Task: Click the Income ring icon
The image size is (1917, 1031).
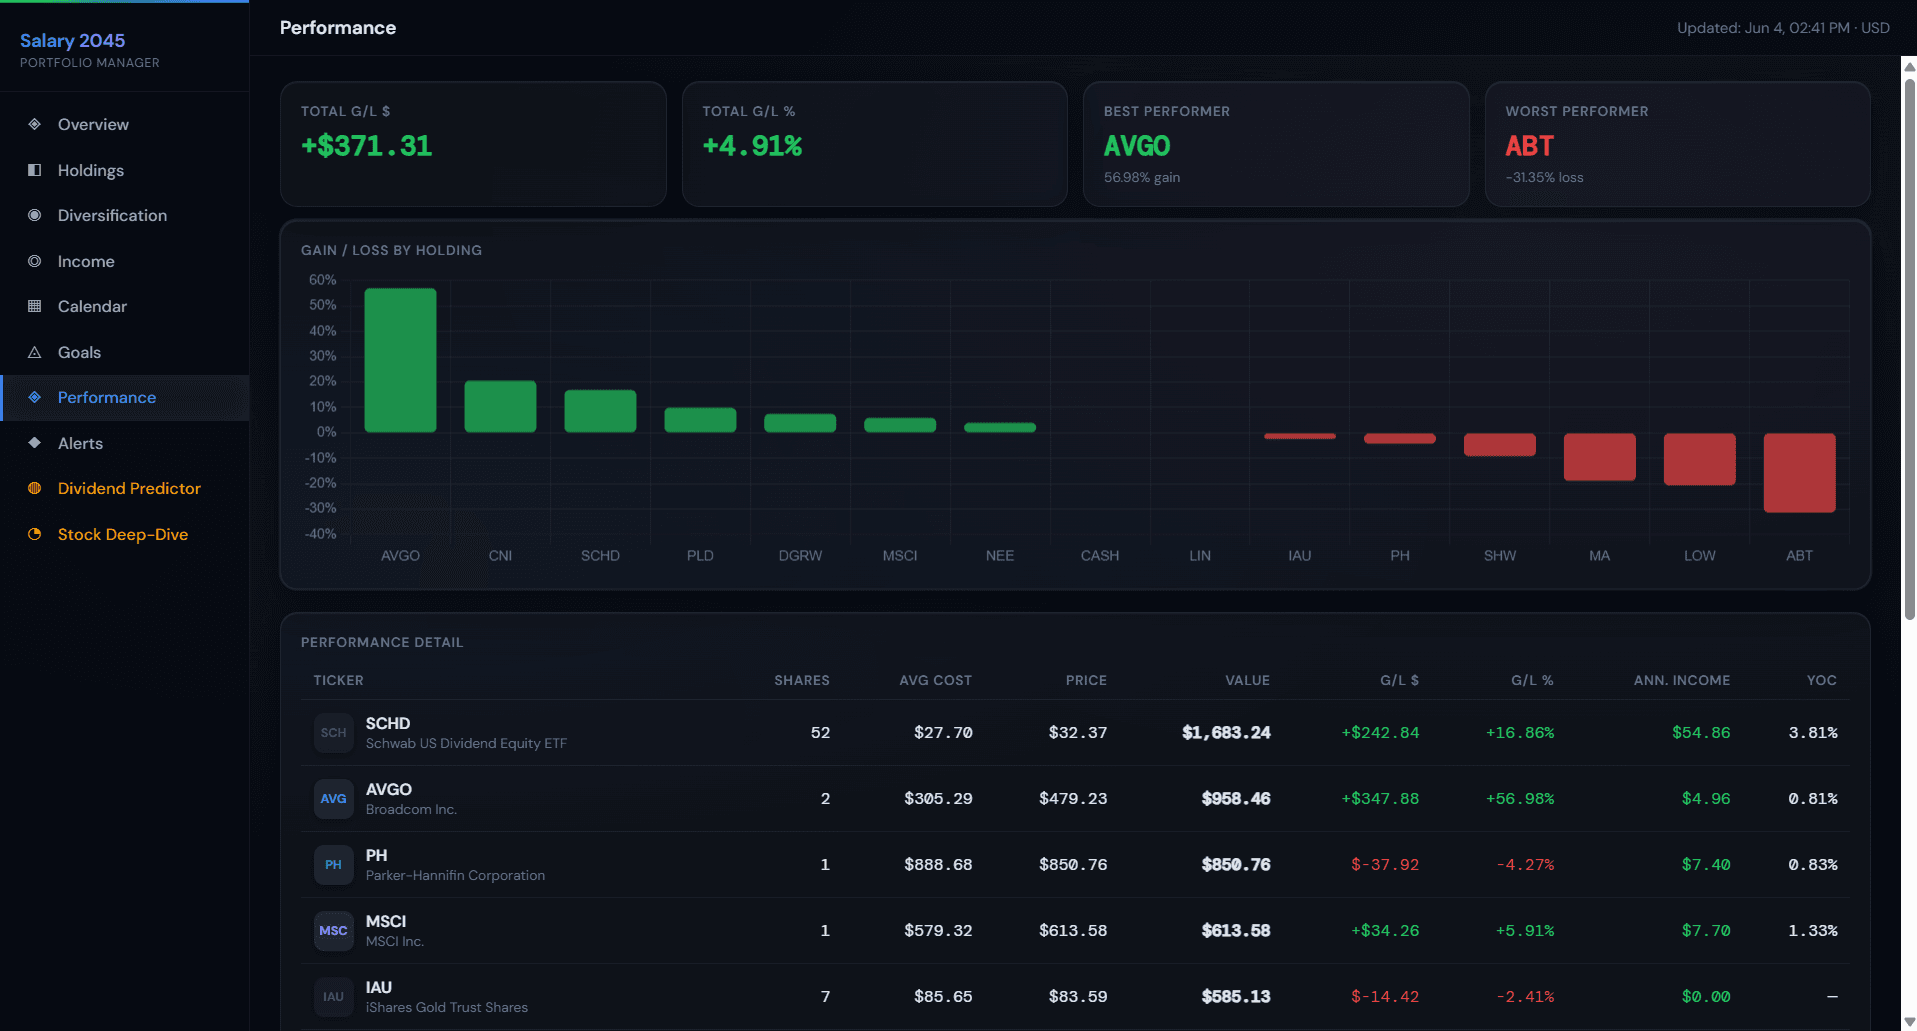Action: coord(35,261)
